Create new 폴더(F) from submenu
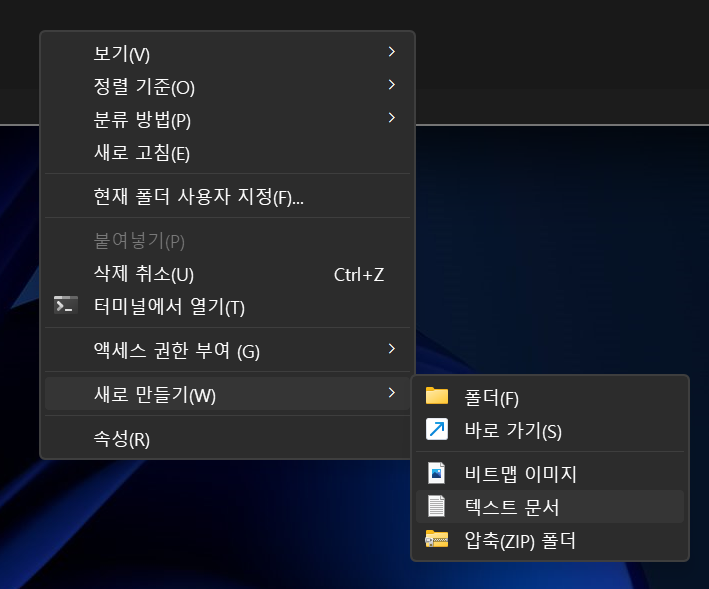This screenshot has width=709, height=589. [550, 397]
